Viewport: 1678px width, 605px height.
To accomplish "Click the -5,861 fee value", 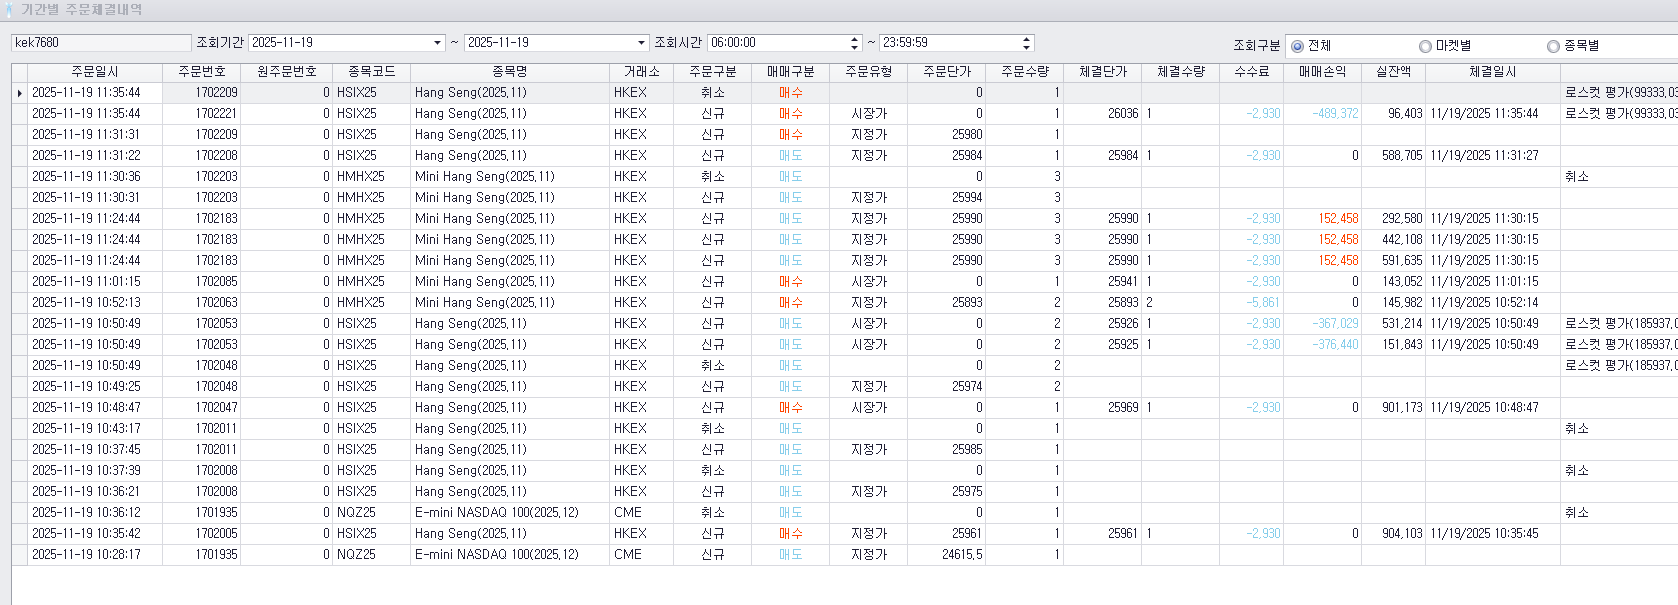I will coord(1263,302).
